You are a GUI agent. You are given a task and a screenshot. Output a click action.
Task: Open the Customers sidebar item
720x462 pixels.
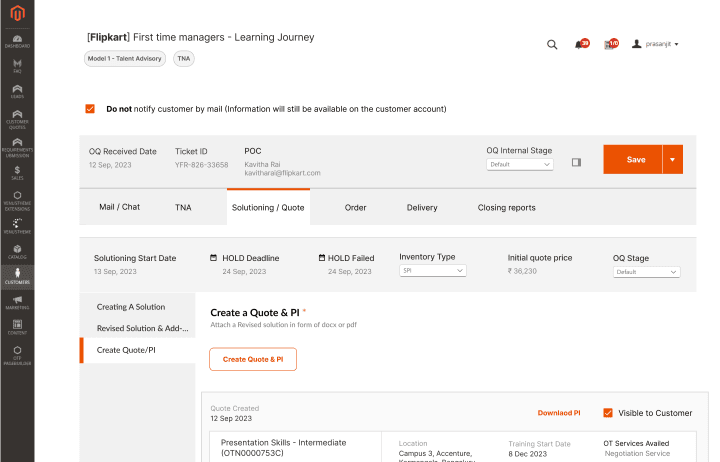(x=17, y=276)
